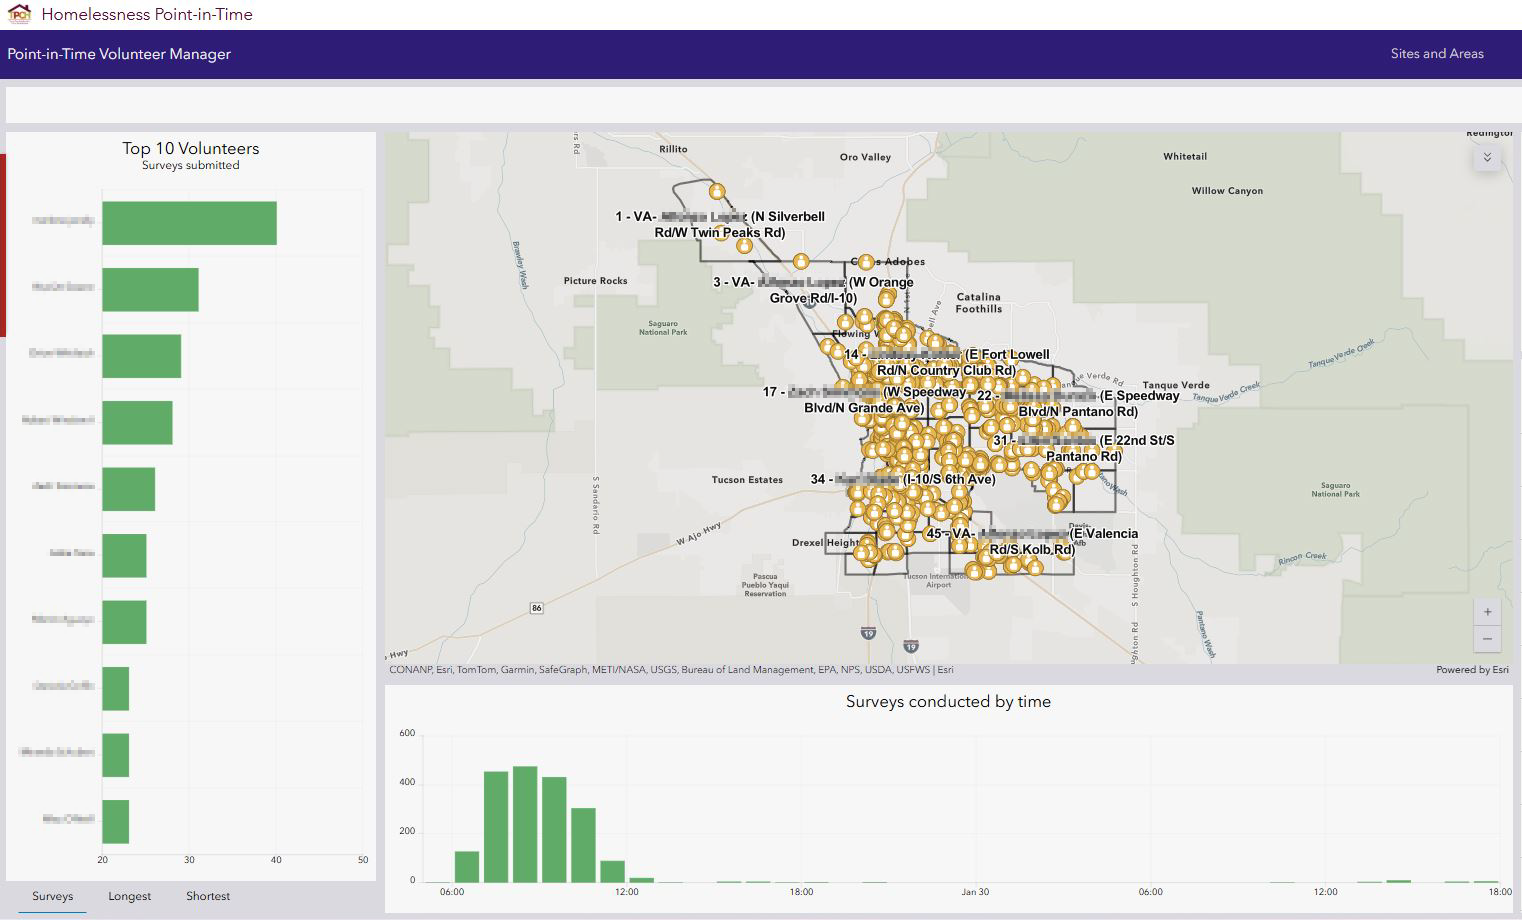1522x920 pixels.
Task: Click the top volunteer's green bar
Action: 190,222
